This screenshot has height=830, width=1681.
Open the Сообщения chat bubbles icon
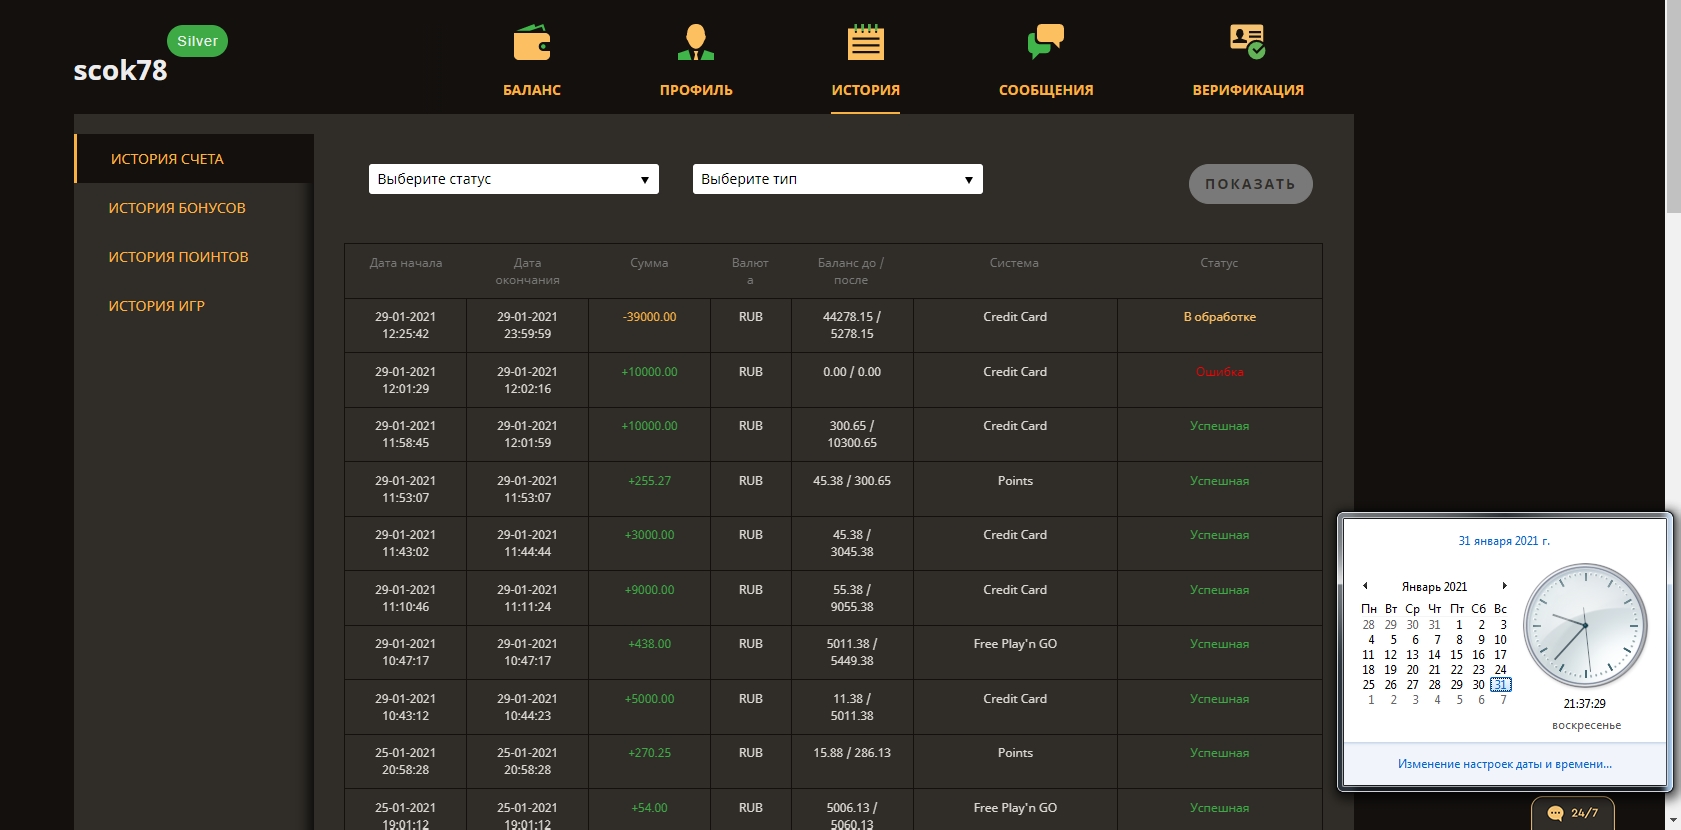point(1046,43)
